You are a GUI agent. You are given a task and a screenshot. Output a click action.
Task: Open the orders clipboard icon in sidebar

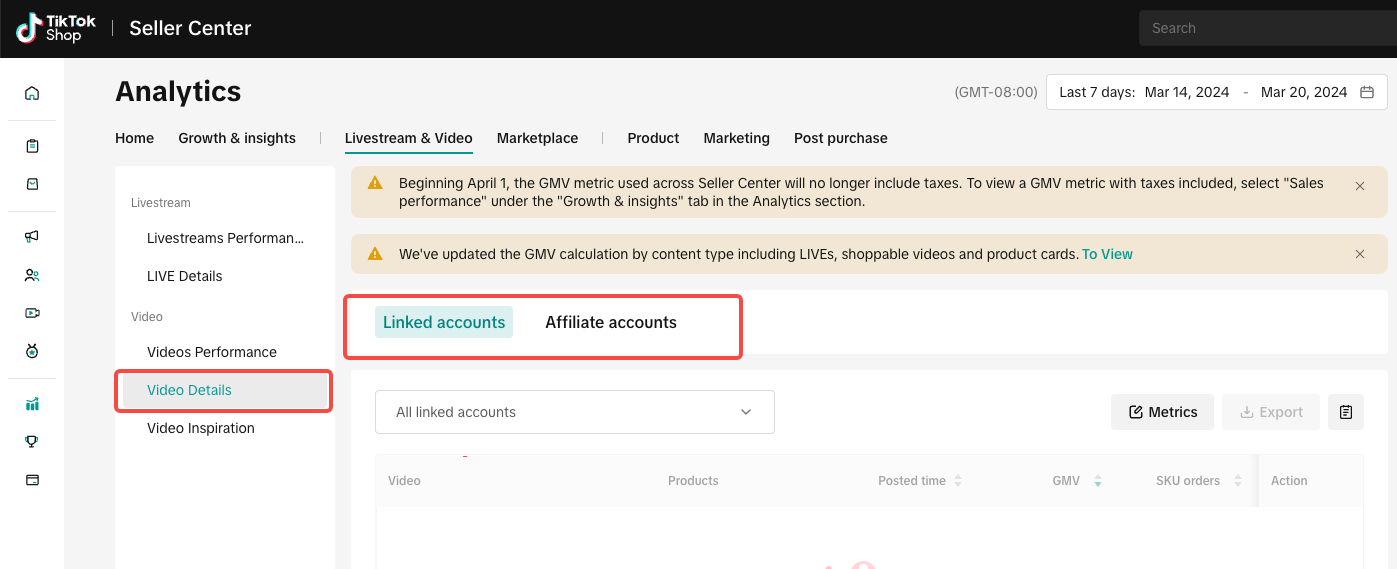[32, 146]
